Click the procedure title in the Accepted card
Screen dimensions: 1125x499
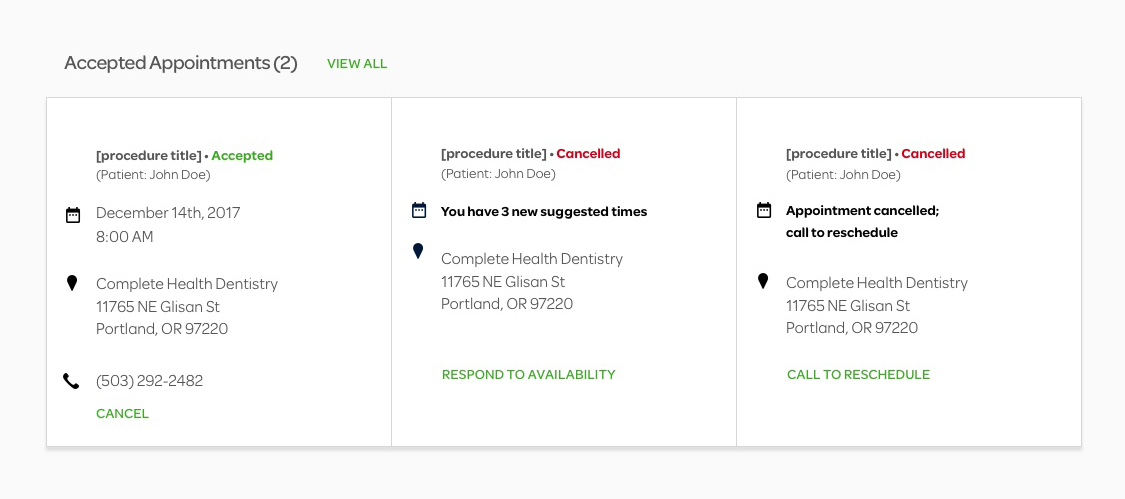[149, 156]
